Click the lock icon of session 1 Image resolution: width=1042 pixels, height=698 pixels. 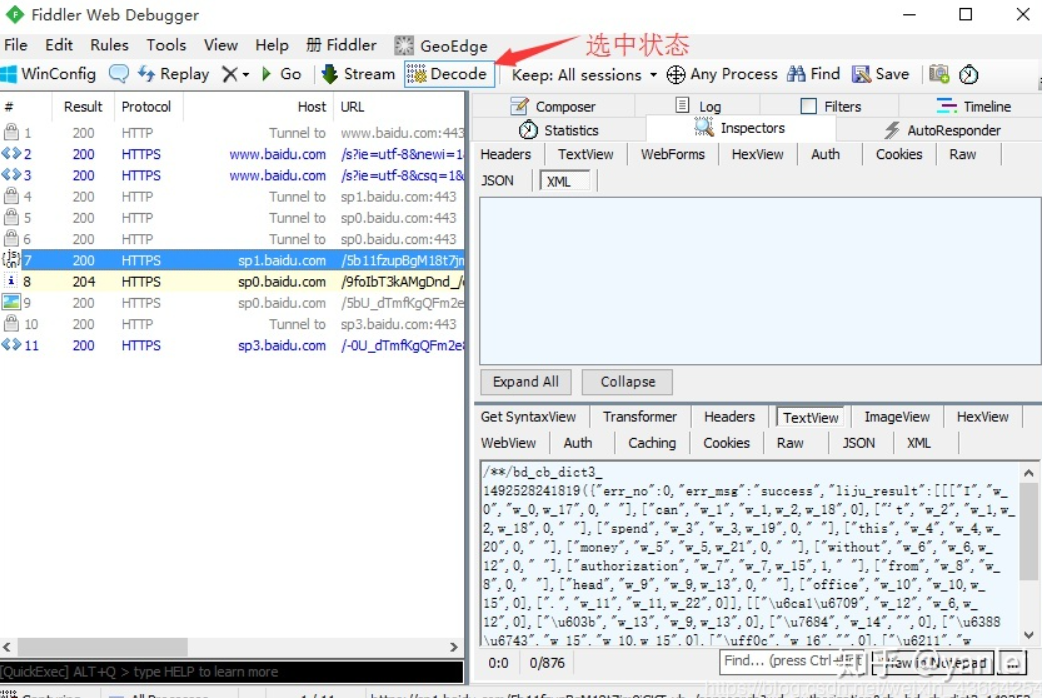tap(11, 132)
